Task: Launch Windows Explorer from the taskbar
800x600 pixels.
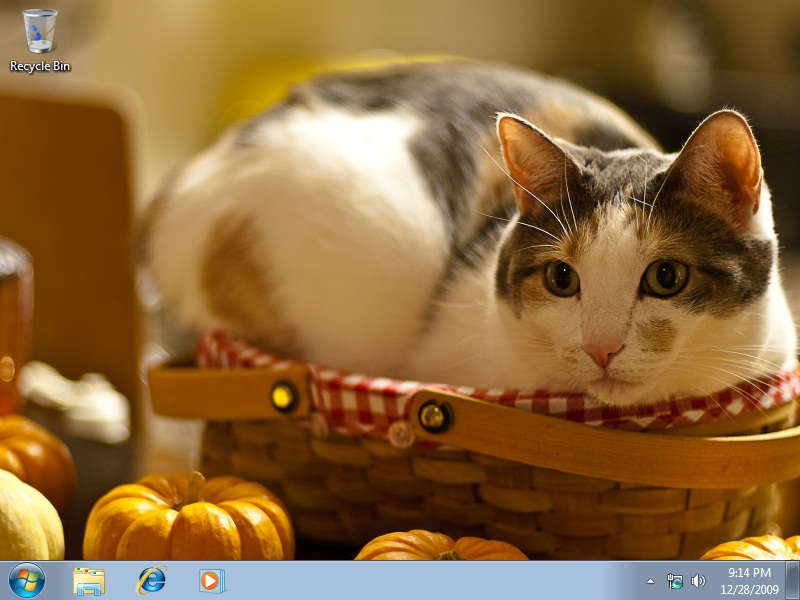Action: point(89,580)
